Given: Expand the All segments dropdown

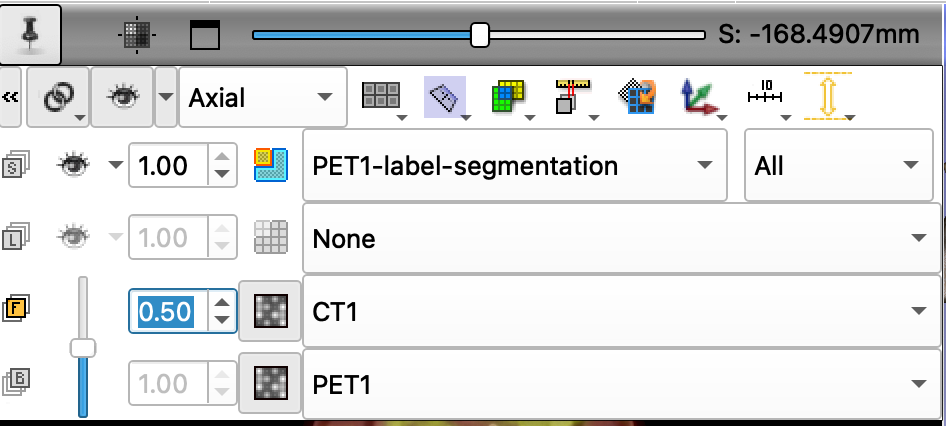Looking at the screenshot, I should tap(839, 165).
